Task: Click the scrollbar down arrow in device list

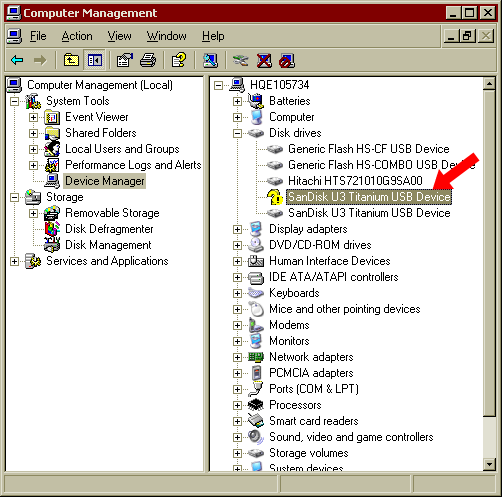Action: [489, 464]
